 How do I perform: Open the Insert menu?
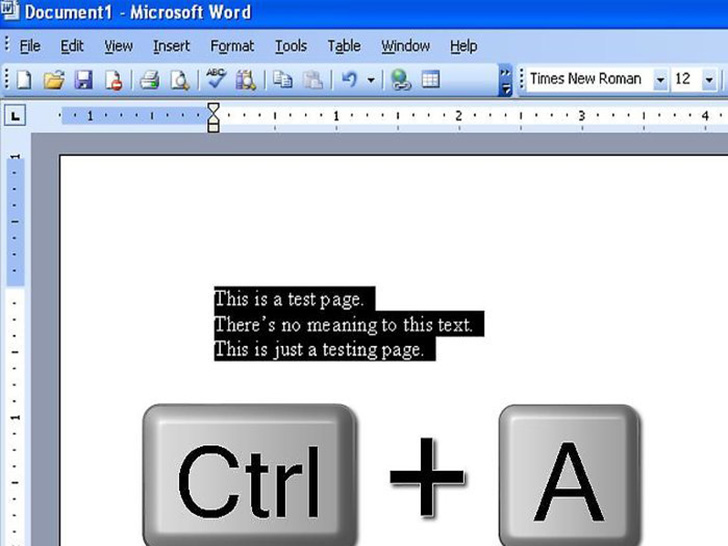171,46
